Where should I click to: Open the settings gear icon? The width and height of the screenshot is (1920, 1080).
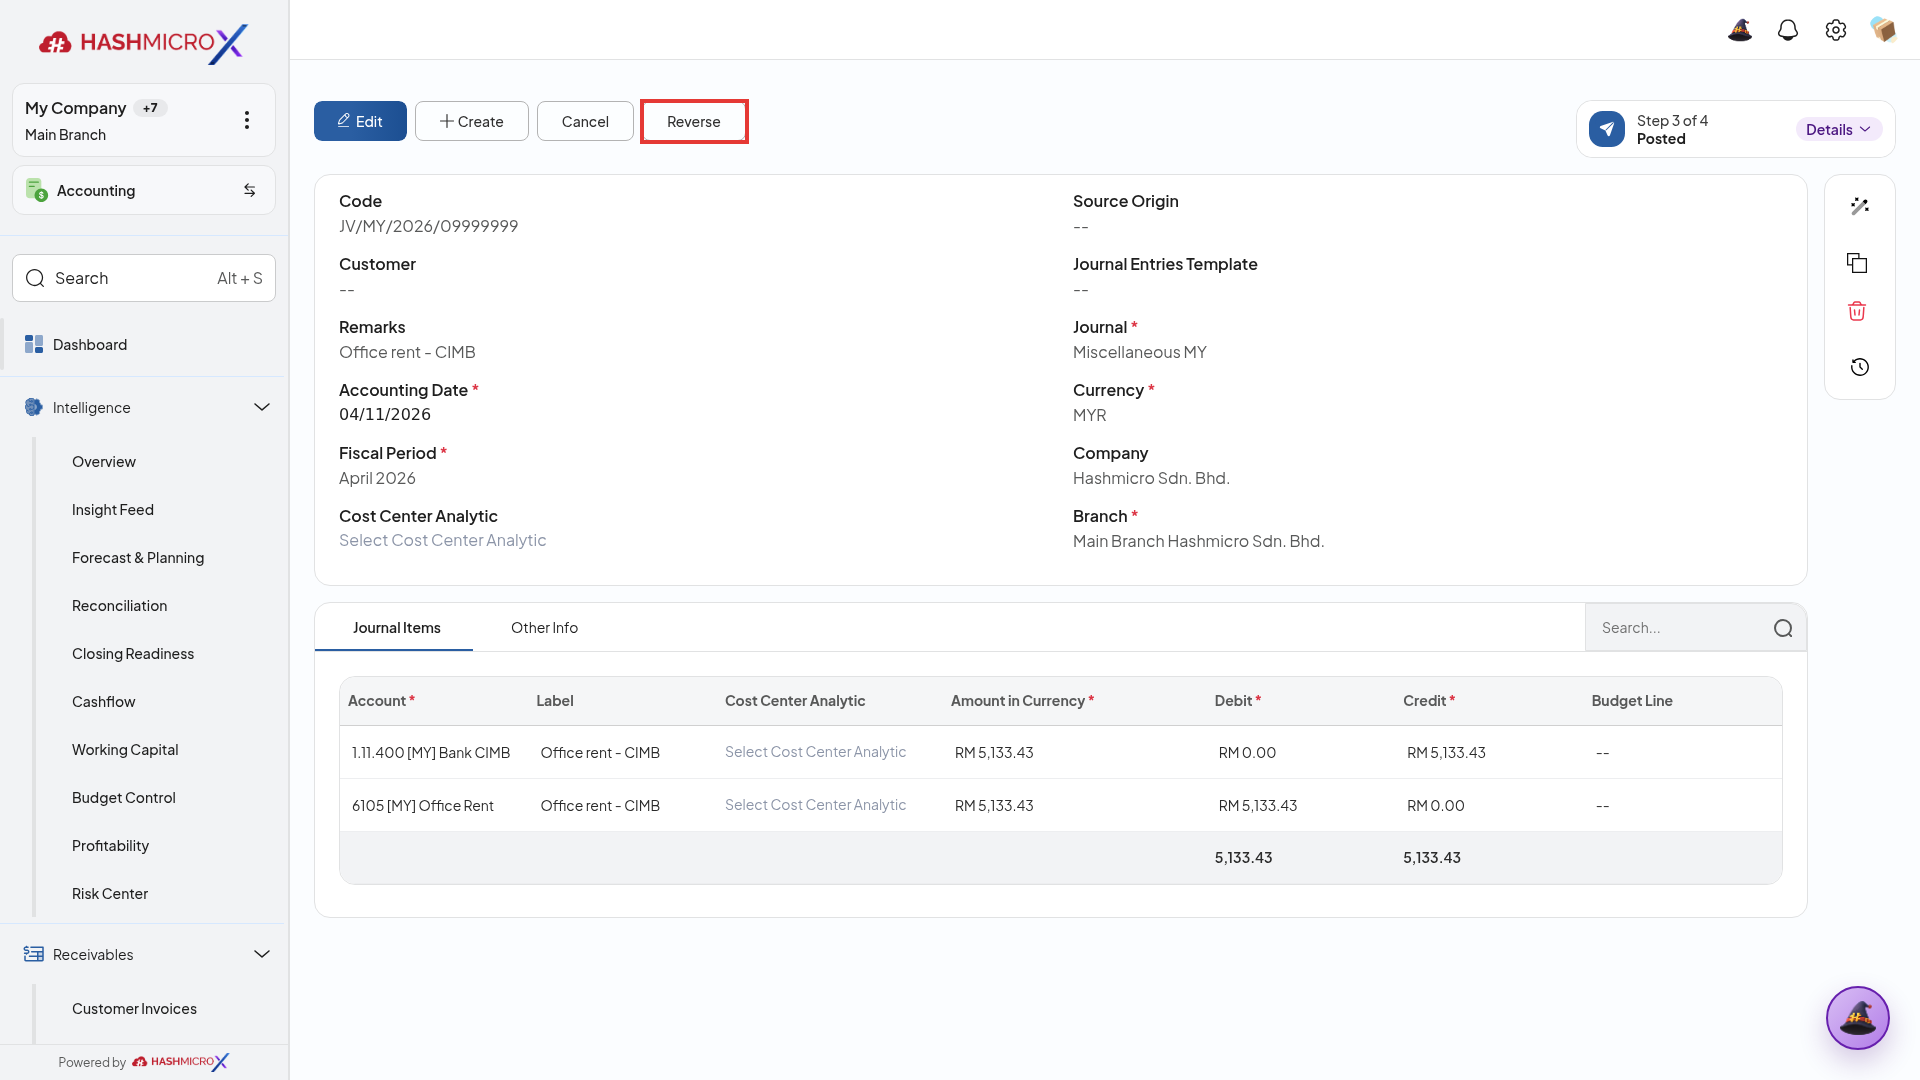(x=1836, y=30)
